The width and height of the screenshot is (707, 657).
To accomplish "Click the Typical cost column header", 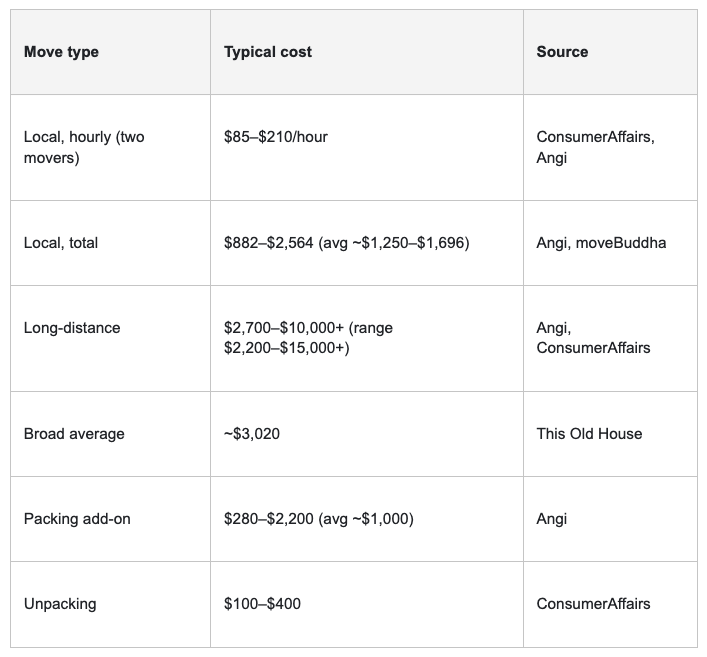I will [267, 52].
